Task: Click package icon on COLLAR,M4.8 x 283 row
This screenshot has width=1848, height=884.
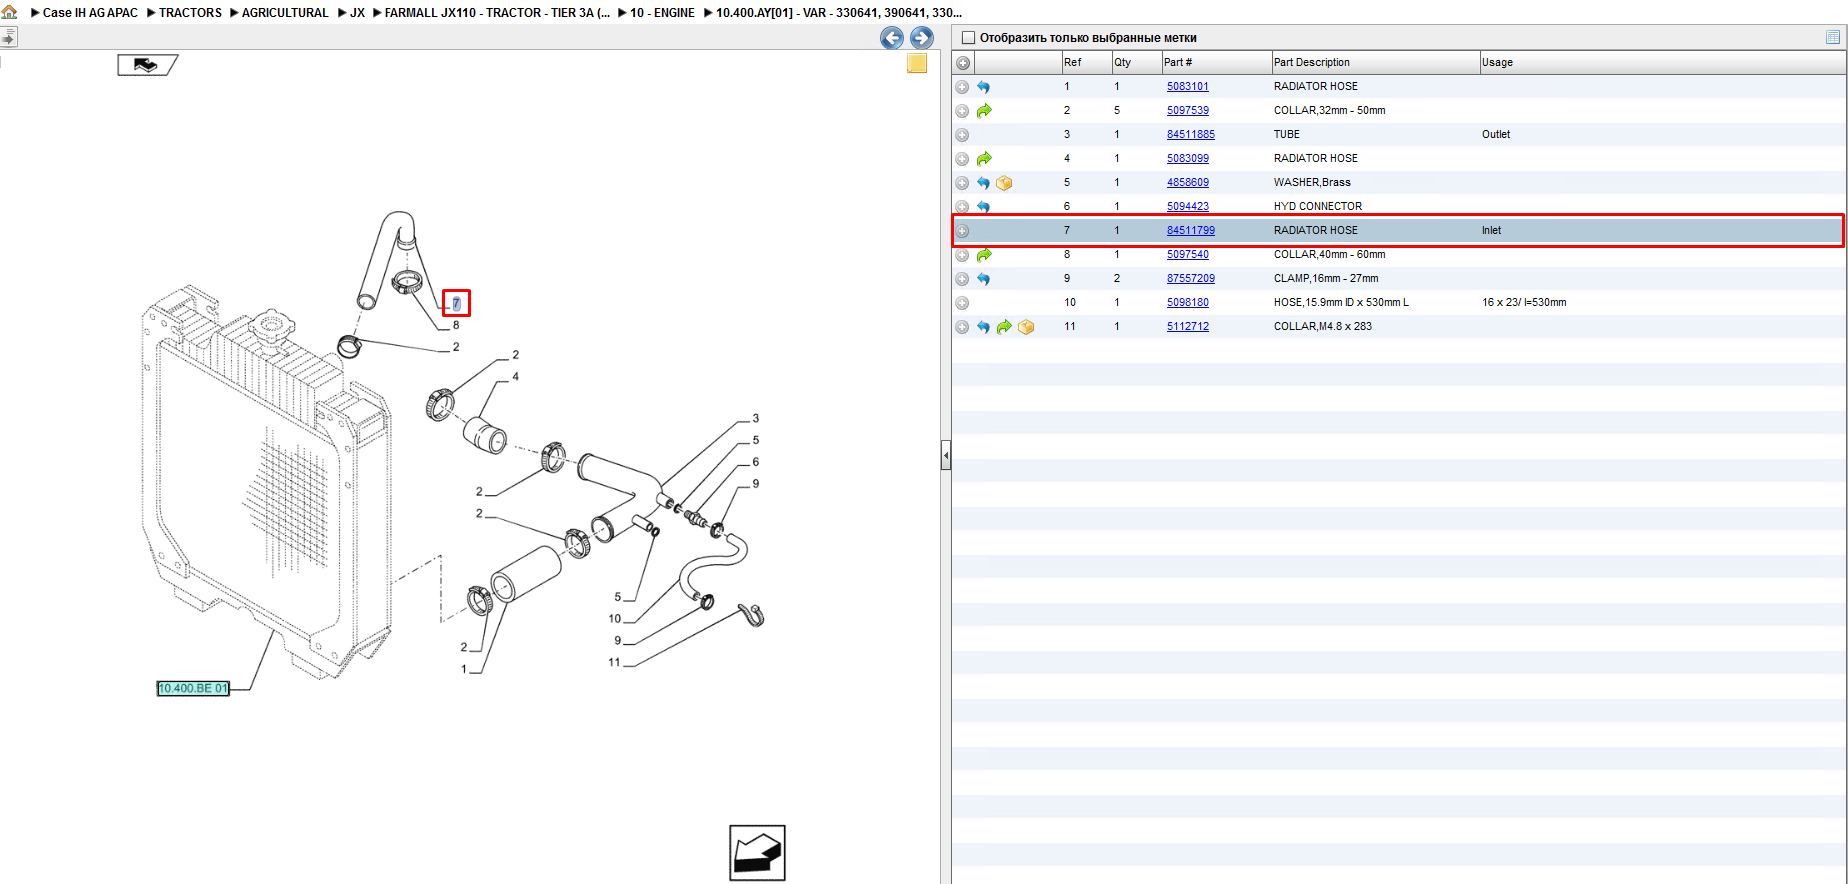Action: tap(1026, 327)
